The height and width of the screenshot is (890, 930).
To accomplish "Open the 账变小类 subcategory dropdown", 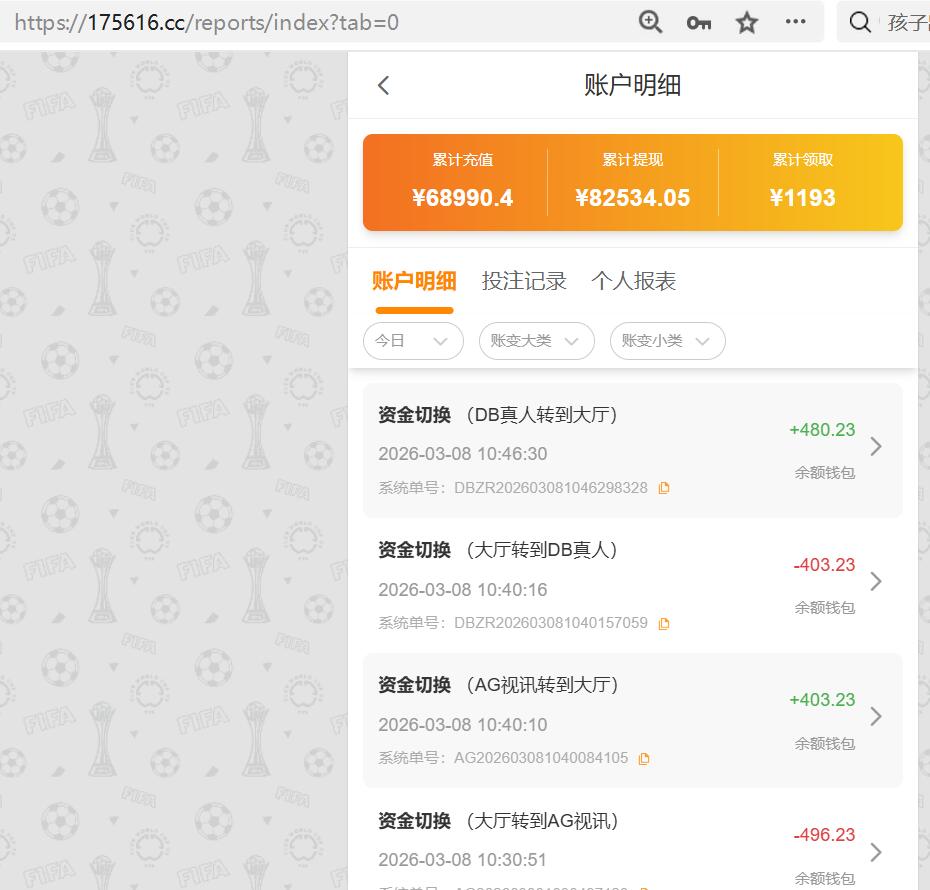I will (x=667, y=341).
